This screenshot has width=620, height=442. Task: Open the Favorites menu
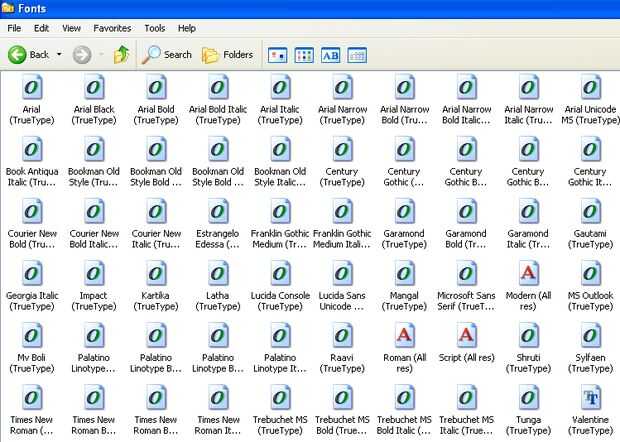tap(112, 28)
